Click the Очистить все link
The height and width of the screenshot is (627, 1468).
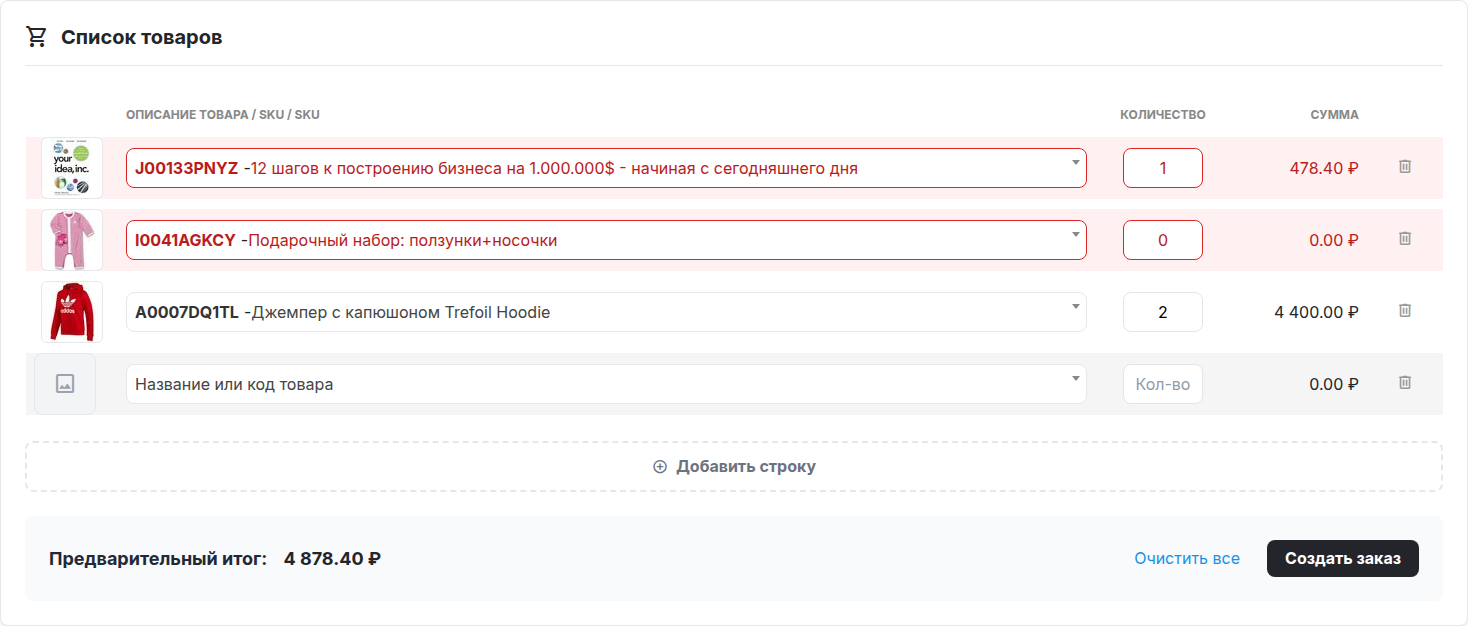click(x=1187, y=559)
